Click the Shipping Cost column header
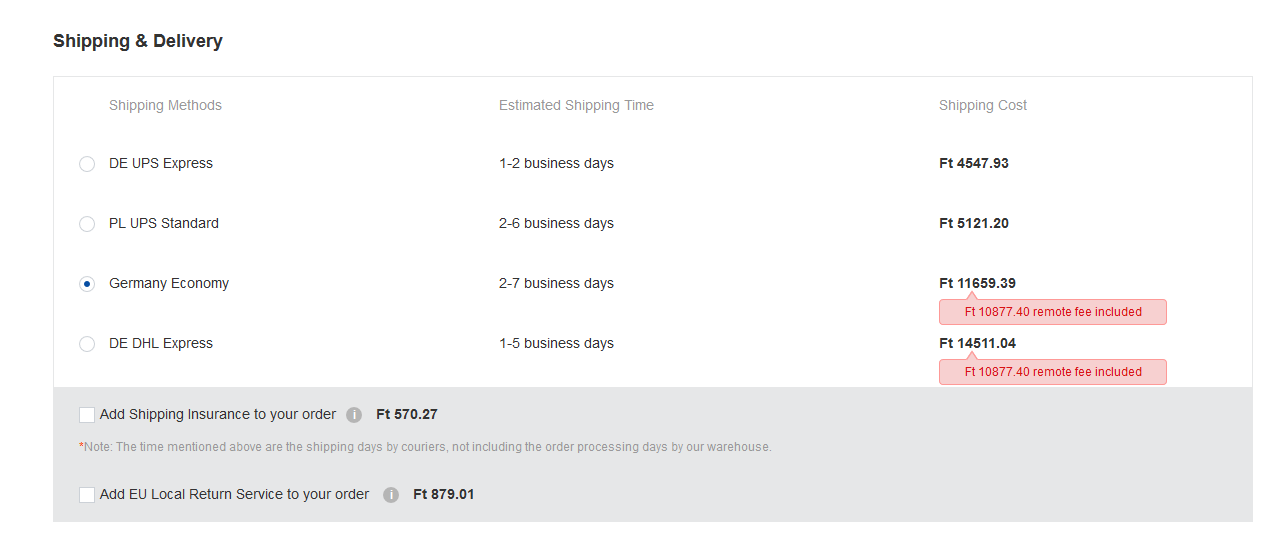 [x=983, y=105]
